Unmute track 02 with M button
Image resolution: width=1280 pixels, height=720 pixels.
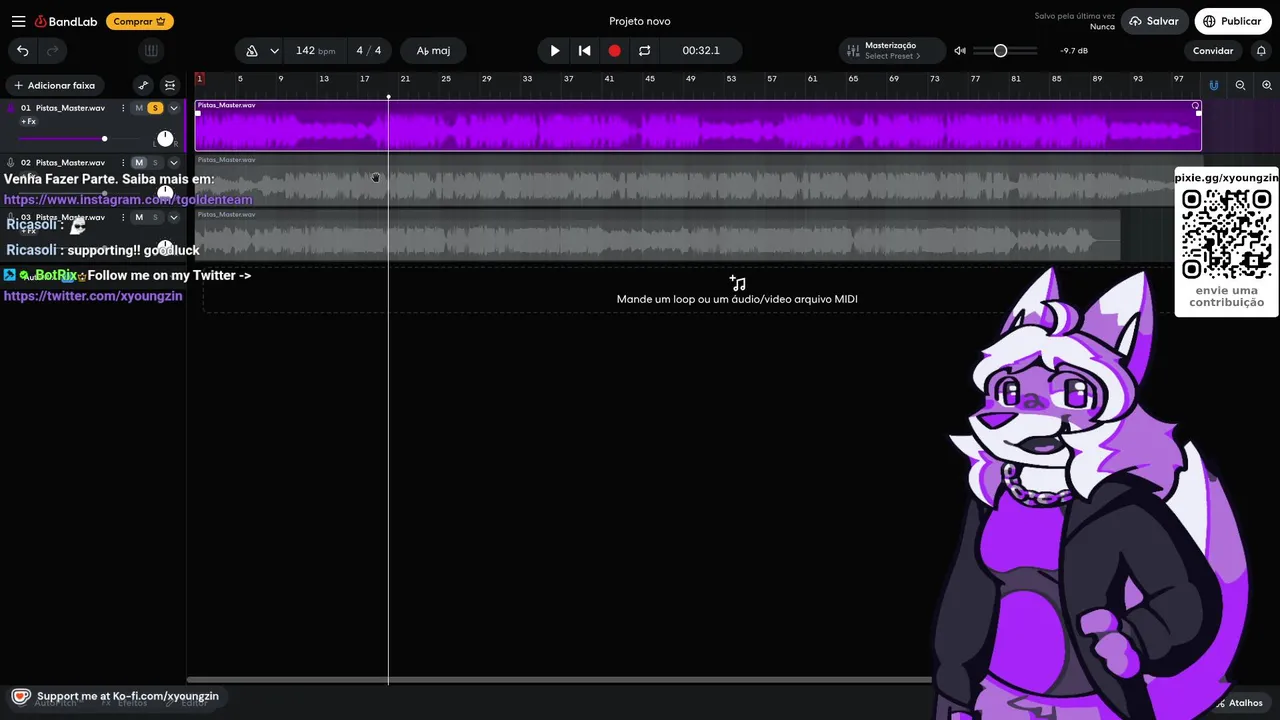tap(139, 162)
